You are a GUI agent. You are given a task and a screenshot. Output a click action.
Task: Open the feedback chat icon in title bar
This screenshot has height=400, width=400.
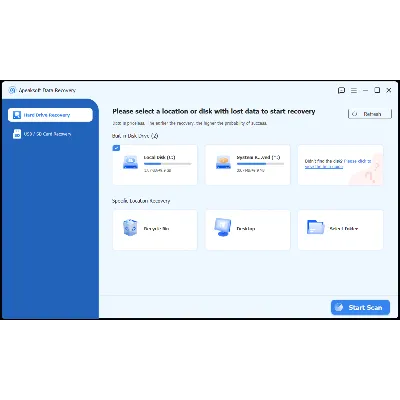[341, 90]
